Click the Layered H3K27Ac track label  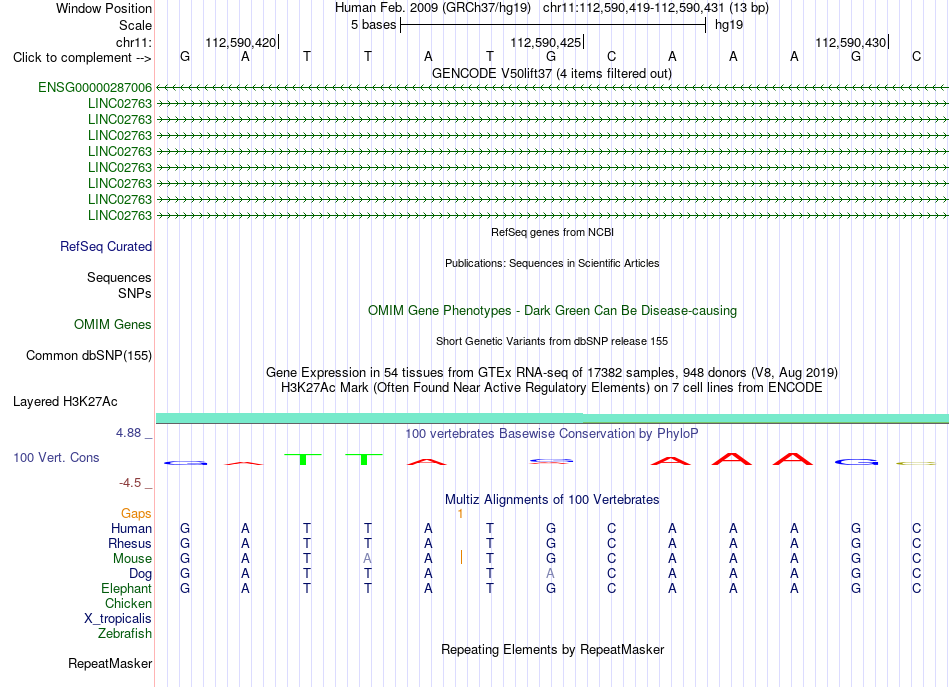click(x=65, y=402)
